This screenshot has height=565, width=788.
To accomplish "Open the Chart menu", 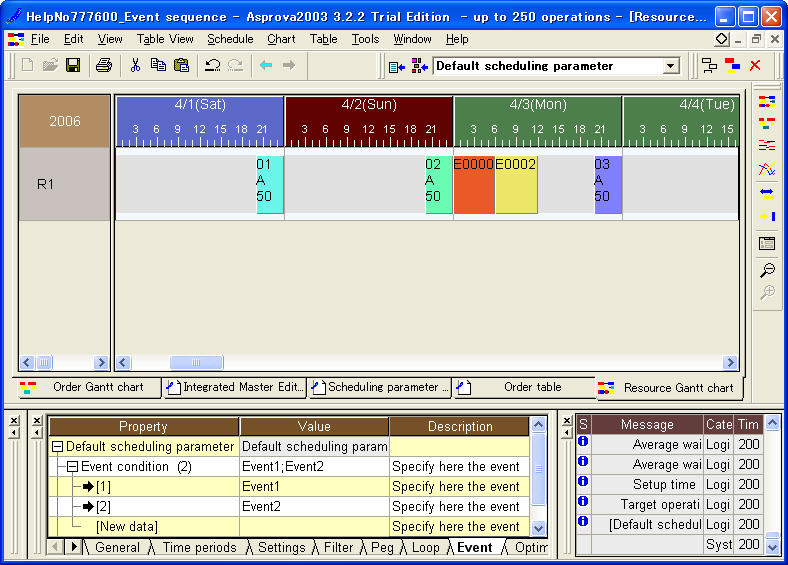I will (x=281, y=39).
